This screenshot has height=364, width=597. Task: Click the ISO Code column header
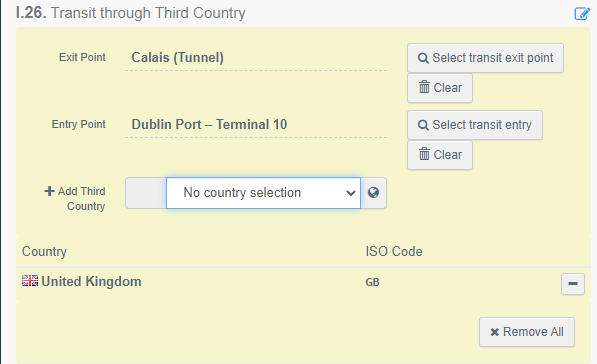click(x=394, y=252)
